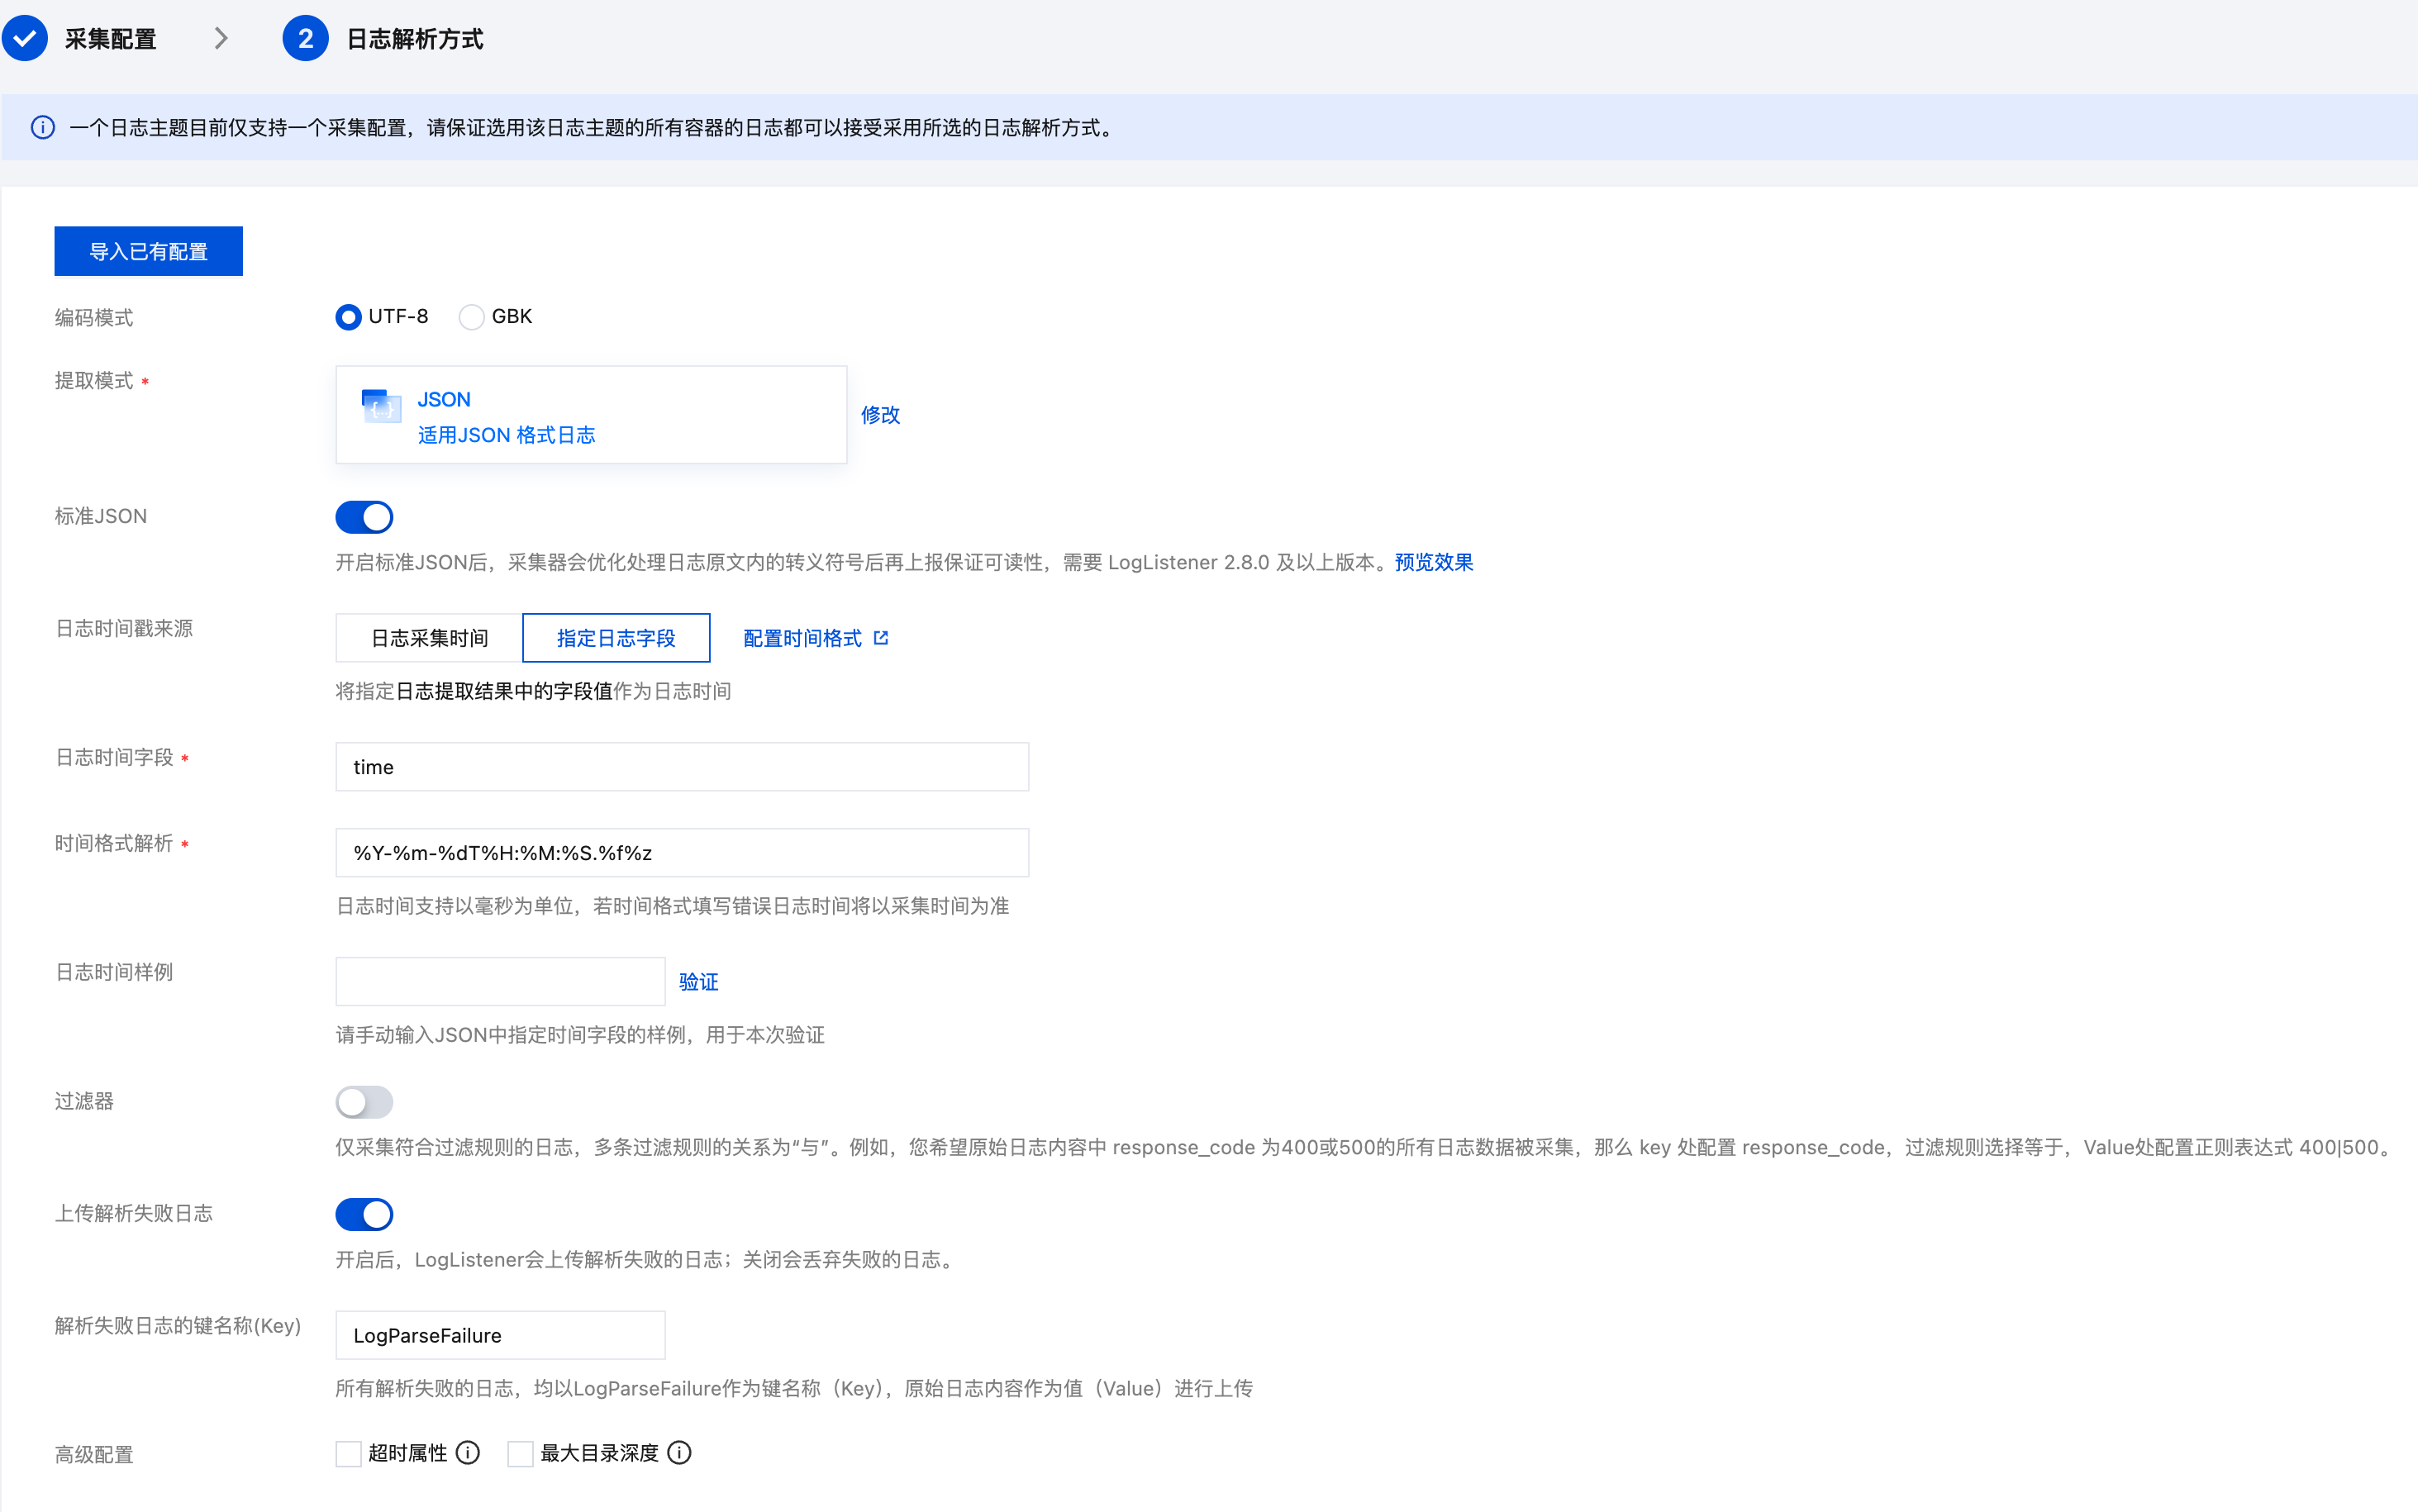Select the 指定日志字段 tab option
Viewport: 2418px width, 1512px height.
[x=616, y=638]
